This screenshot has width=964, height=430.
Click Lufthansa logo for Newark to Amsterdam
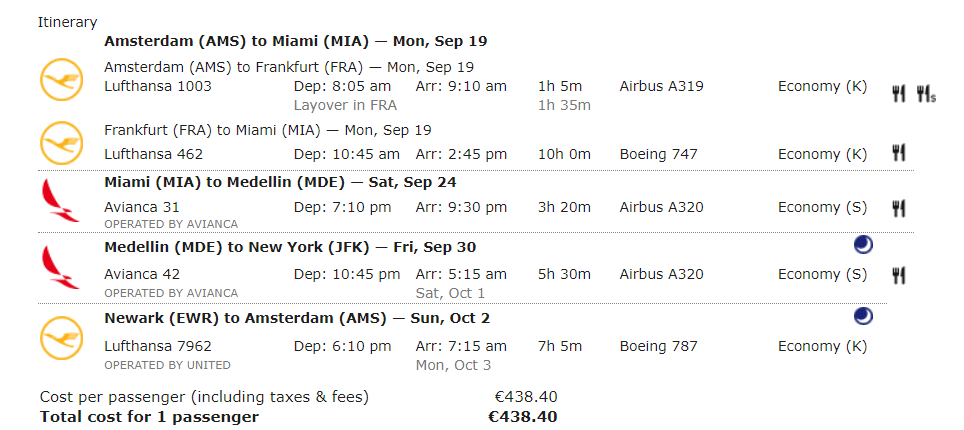coord(61,338)
